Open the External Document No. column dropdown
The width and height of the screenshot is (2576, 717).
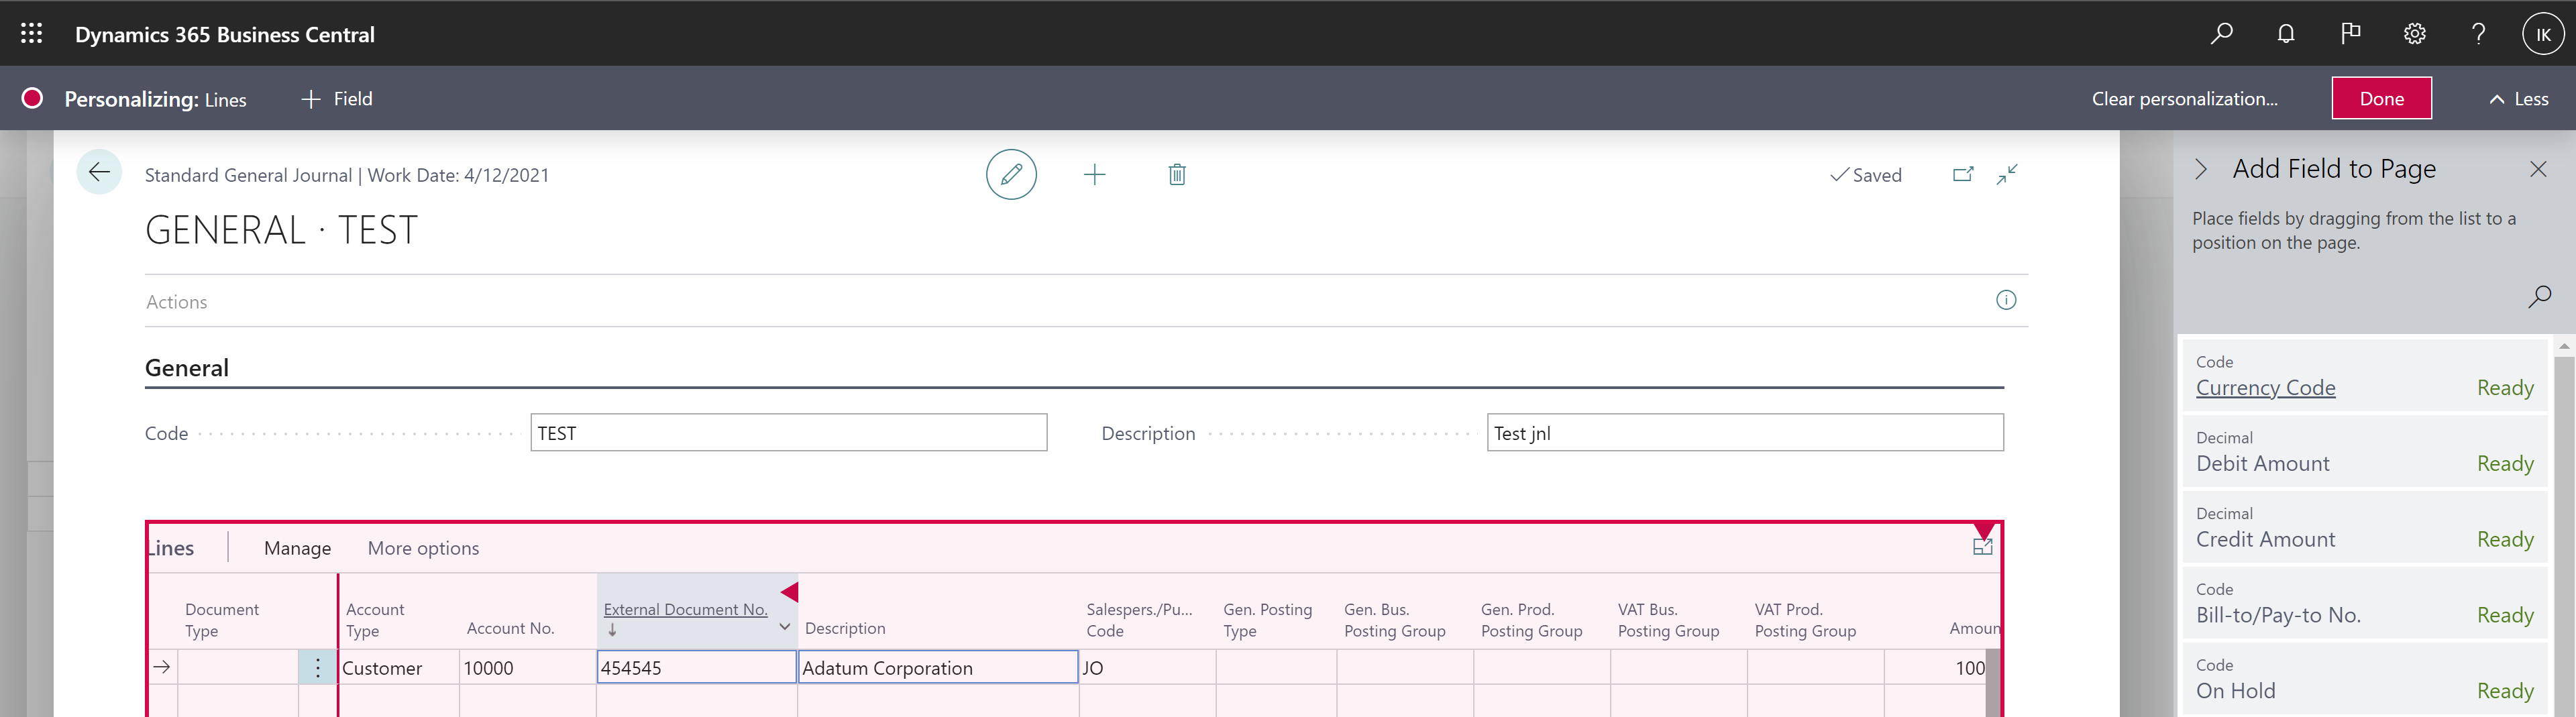(x=785, y=627)
